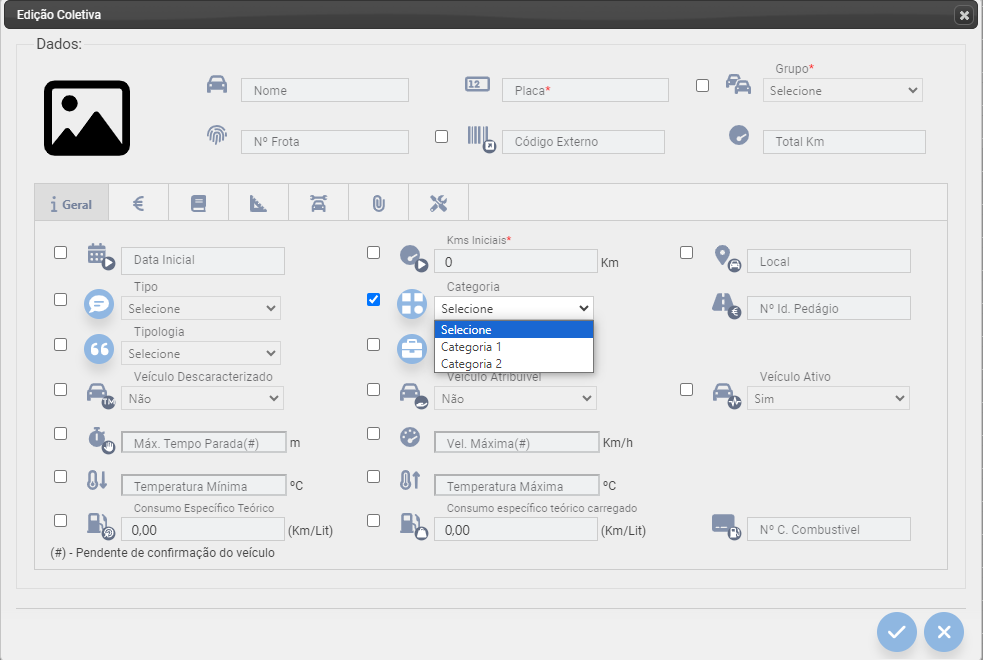
Task: Enable the Local checkbox
Action: [686, 252]
